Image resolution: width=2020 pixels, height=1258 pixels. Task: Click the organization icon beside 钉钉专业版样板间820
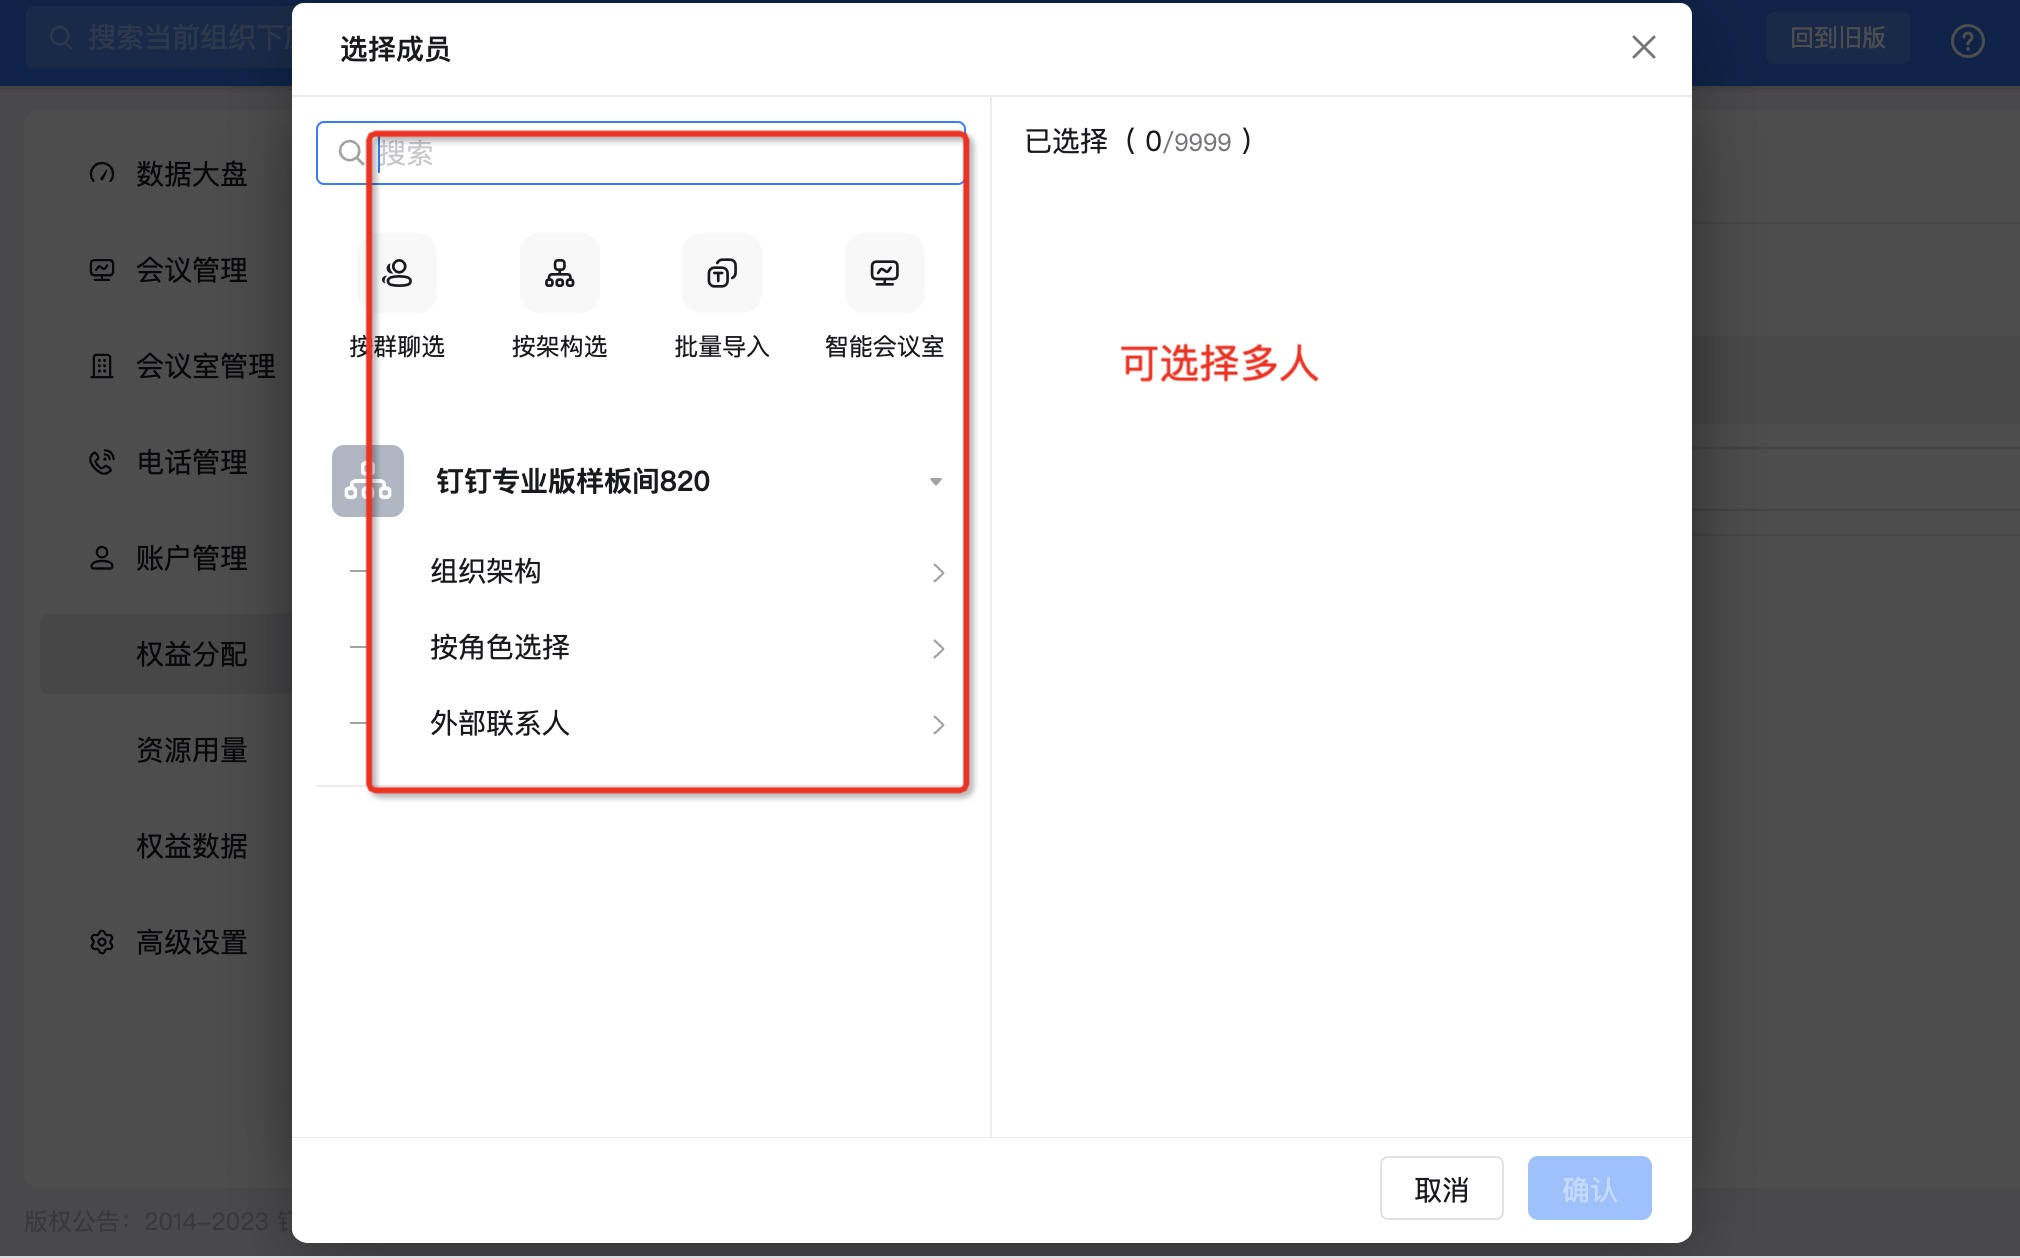coord(367,481)
